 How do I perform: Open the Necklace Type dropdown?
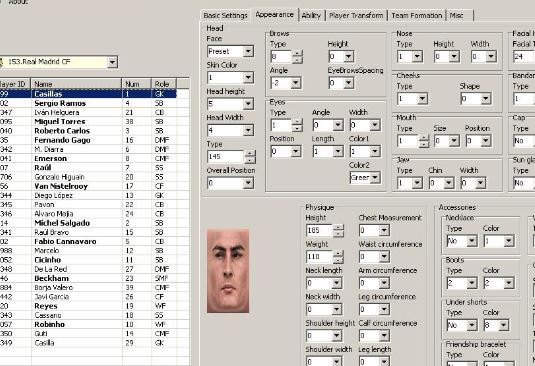click(x=472, y=241)
